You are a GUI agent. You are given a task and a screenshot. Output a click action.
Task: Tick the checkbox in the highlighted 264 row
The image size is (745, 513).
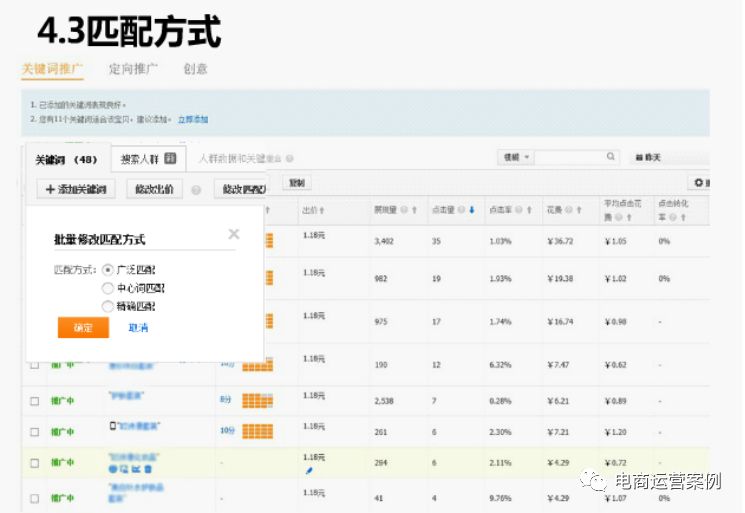(x=34, y=463)
